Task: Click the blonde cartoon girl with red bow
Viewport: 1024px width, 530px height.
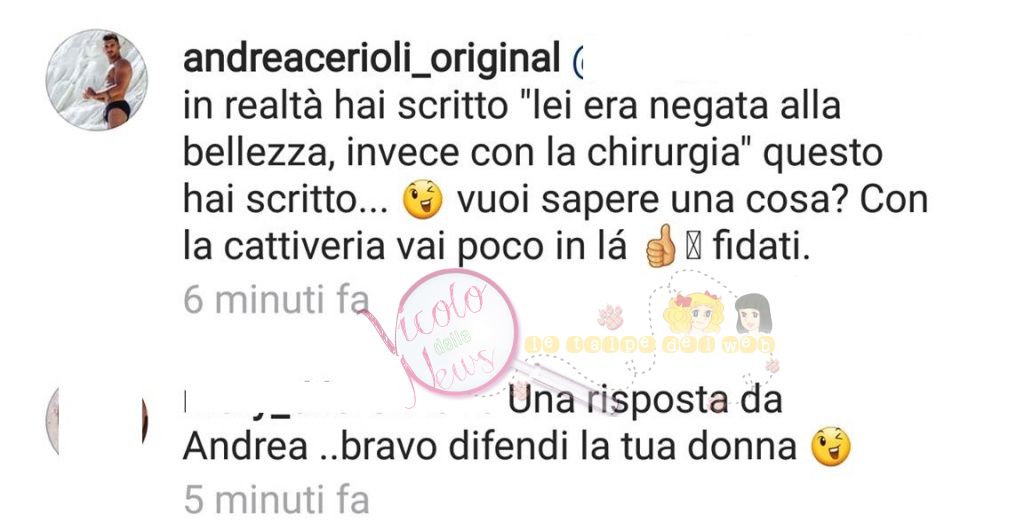Action: pyautogui.click(x=695, y=313)
